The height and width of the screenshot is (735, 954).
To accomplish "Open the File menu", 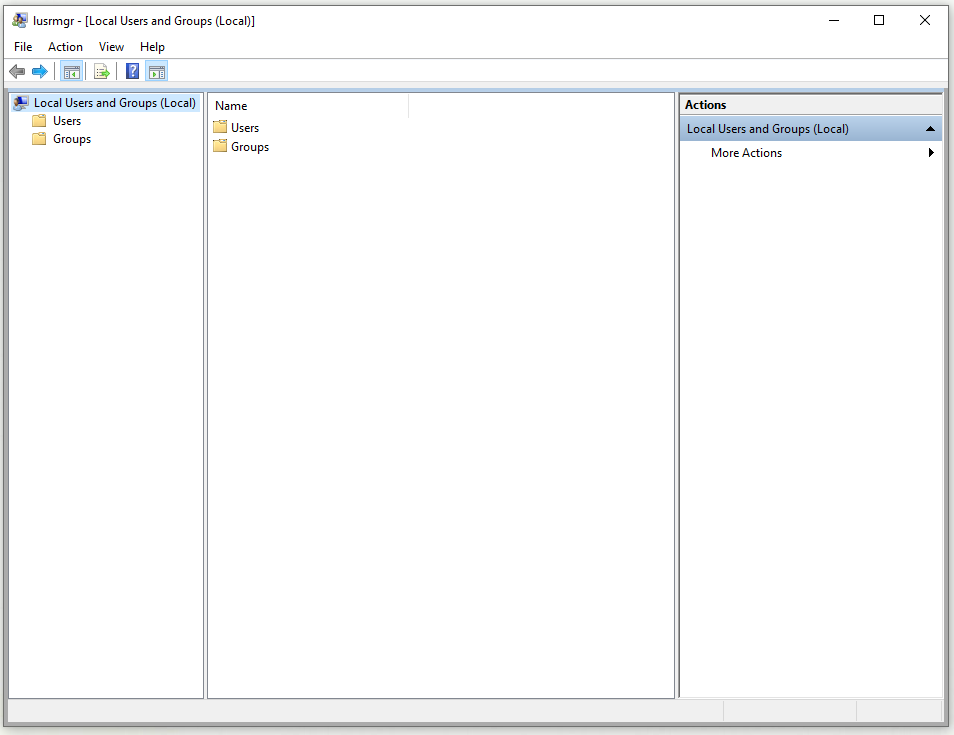I will [23, 47].
